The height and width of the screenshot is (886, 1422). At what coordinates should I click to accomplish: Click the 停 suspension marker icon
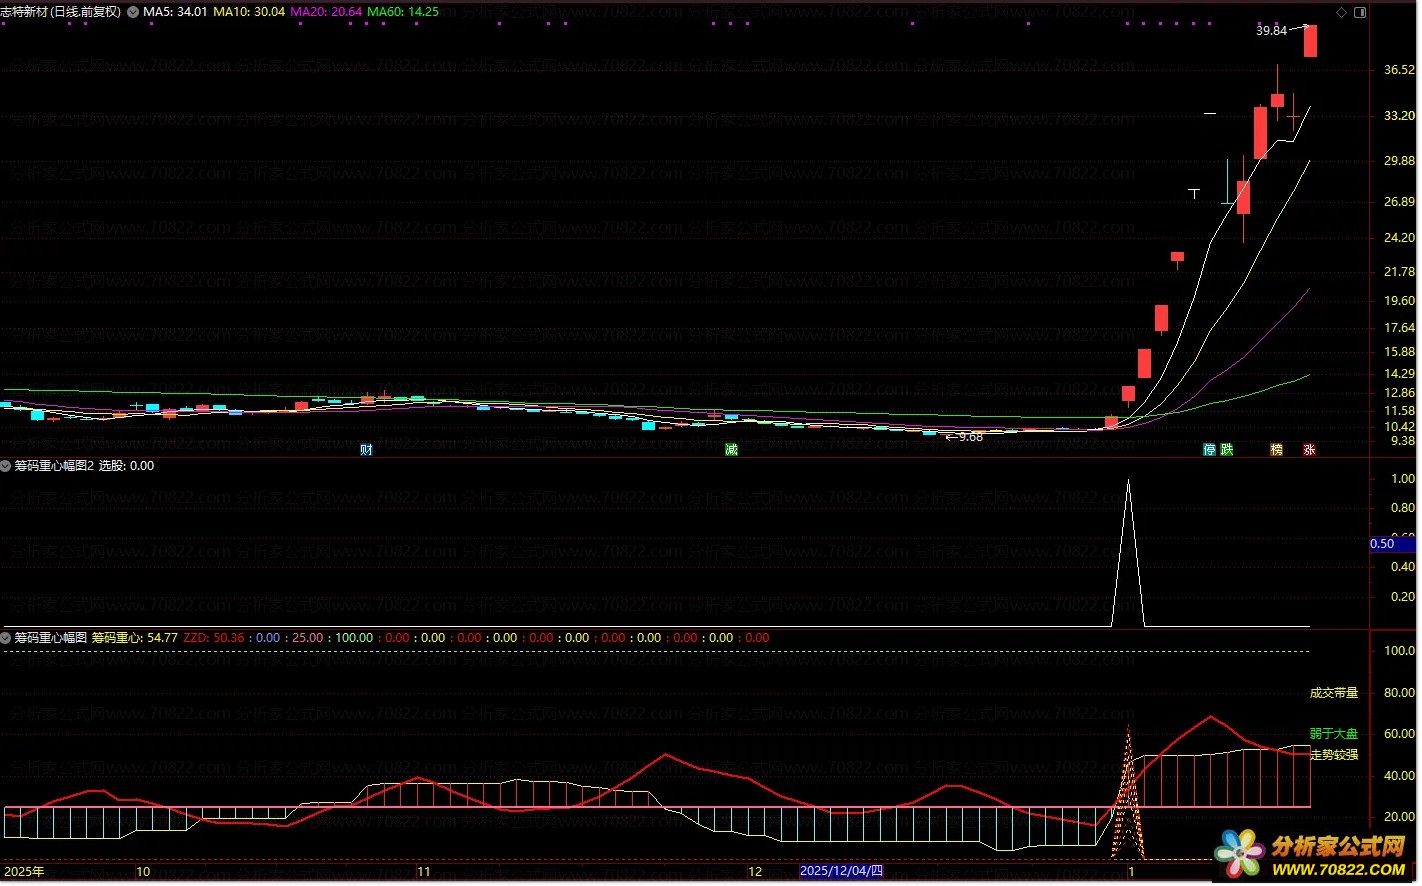pyautogui.click(x=1209, y=450)
